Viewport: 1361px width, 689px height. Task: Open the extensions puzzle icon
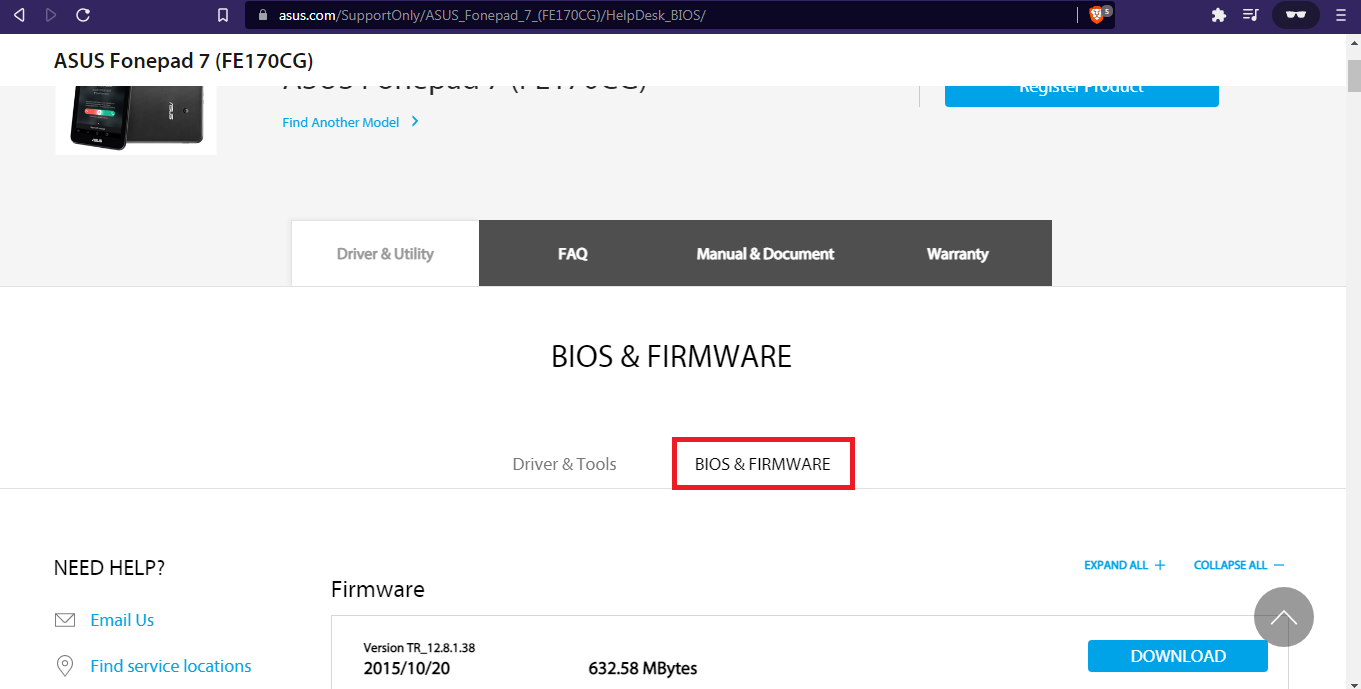click(x=1218, y=15)
